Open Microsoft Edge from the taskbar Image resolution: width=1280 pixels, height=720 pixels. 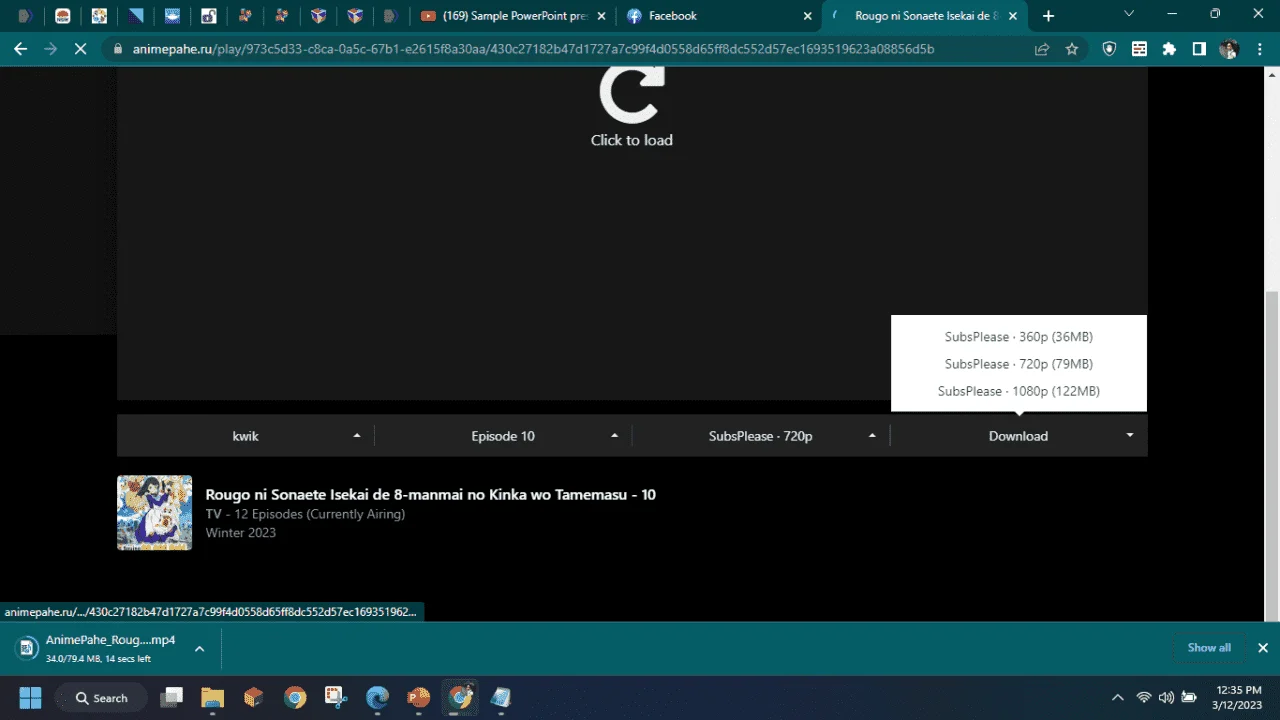(x=377, y=698)
